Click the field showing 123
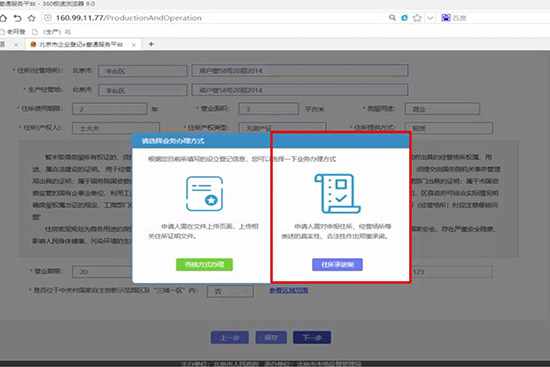This screenshot has width=550, height=367. [x=452, y=272]
